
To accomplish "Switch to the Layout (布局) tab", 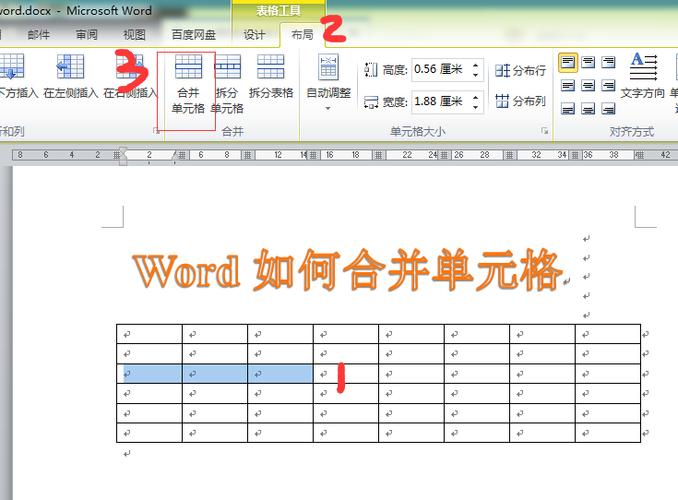I will pyautogui.click(x=302, y=35).
